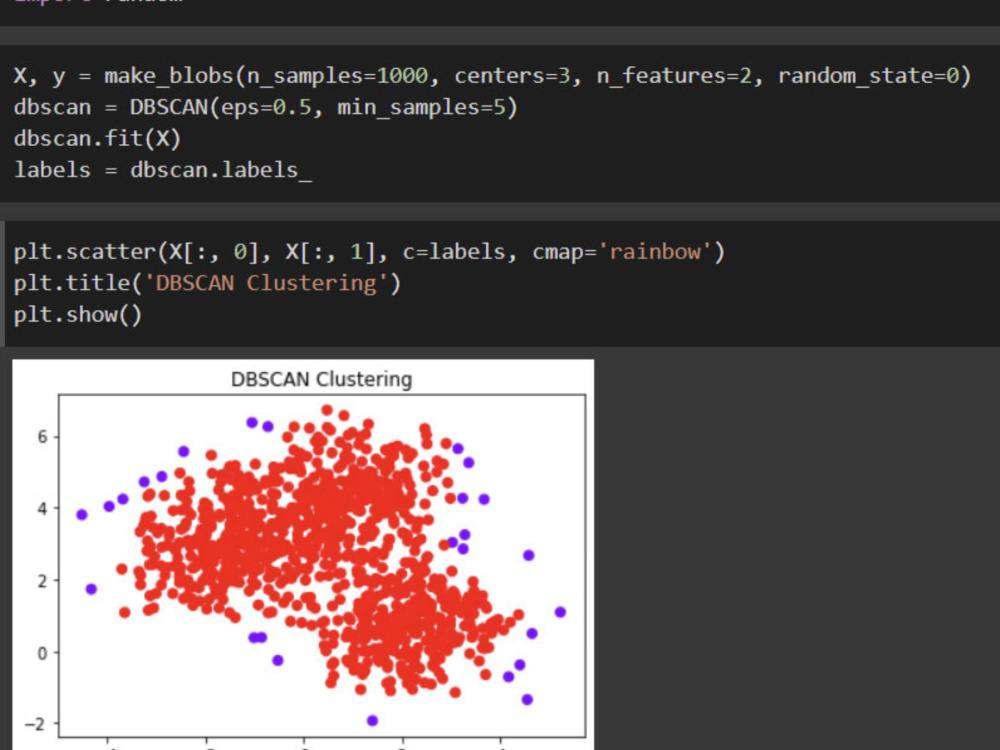This screenshot has width=1000, height=750.
Task: Click the 'rainbow' cmap string
Action: pyautogui.click(x=654, y=252)
